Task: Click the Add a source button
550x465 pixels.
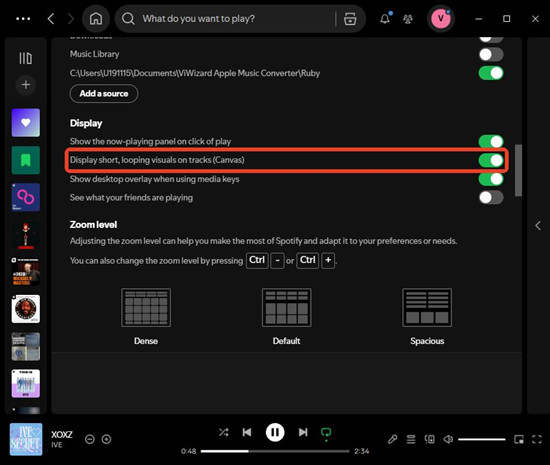Action: point(104,94)
